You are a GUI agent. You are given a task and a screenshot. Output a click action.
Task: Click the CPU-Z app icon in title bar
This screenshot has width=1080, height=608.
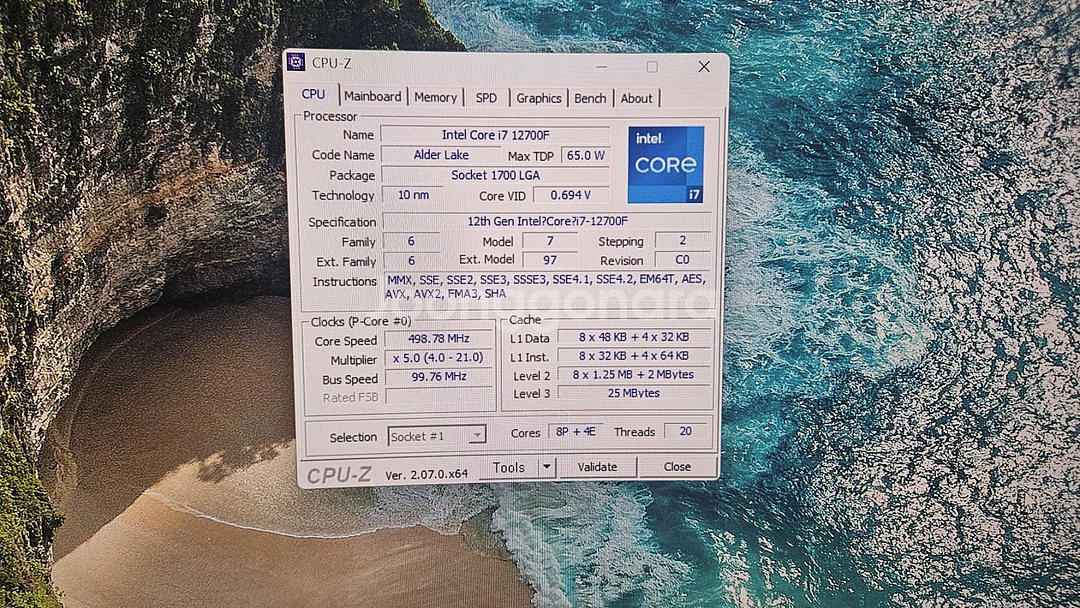pos(295,62)
